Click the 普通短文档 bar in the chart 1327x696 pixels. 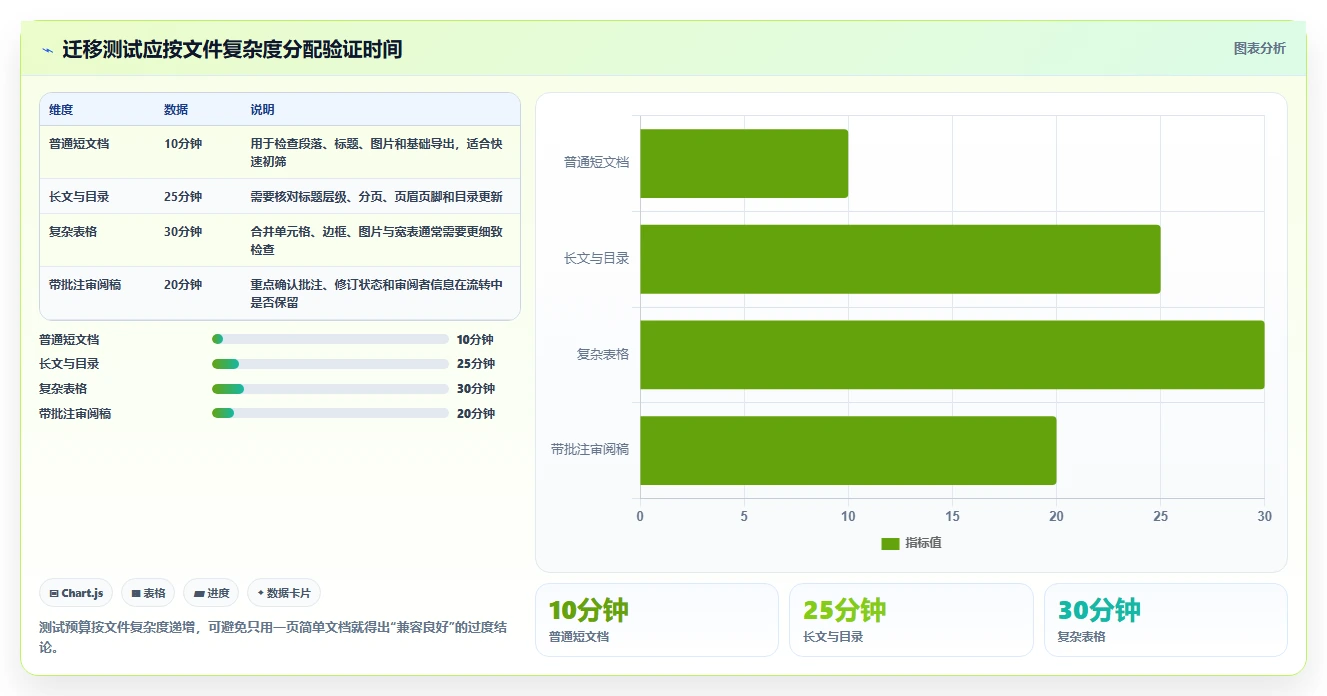point(744,163)
